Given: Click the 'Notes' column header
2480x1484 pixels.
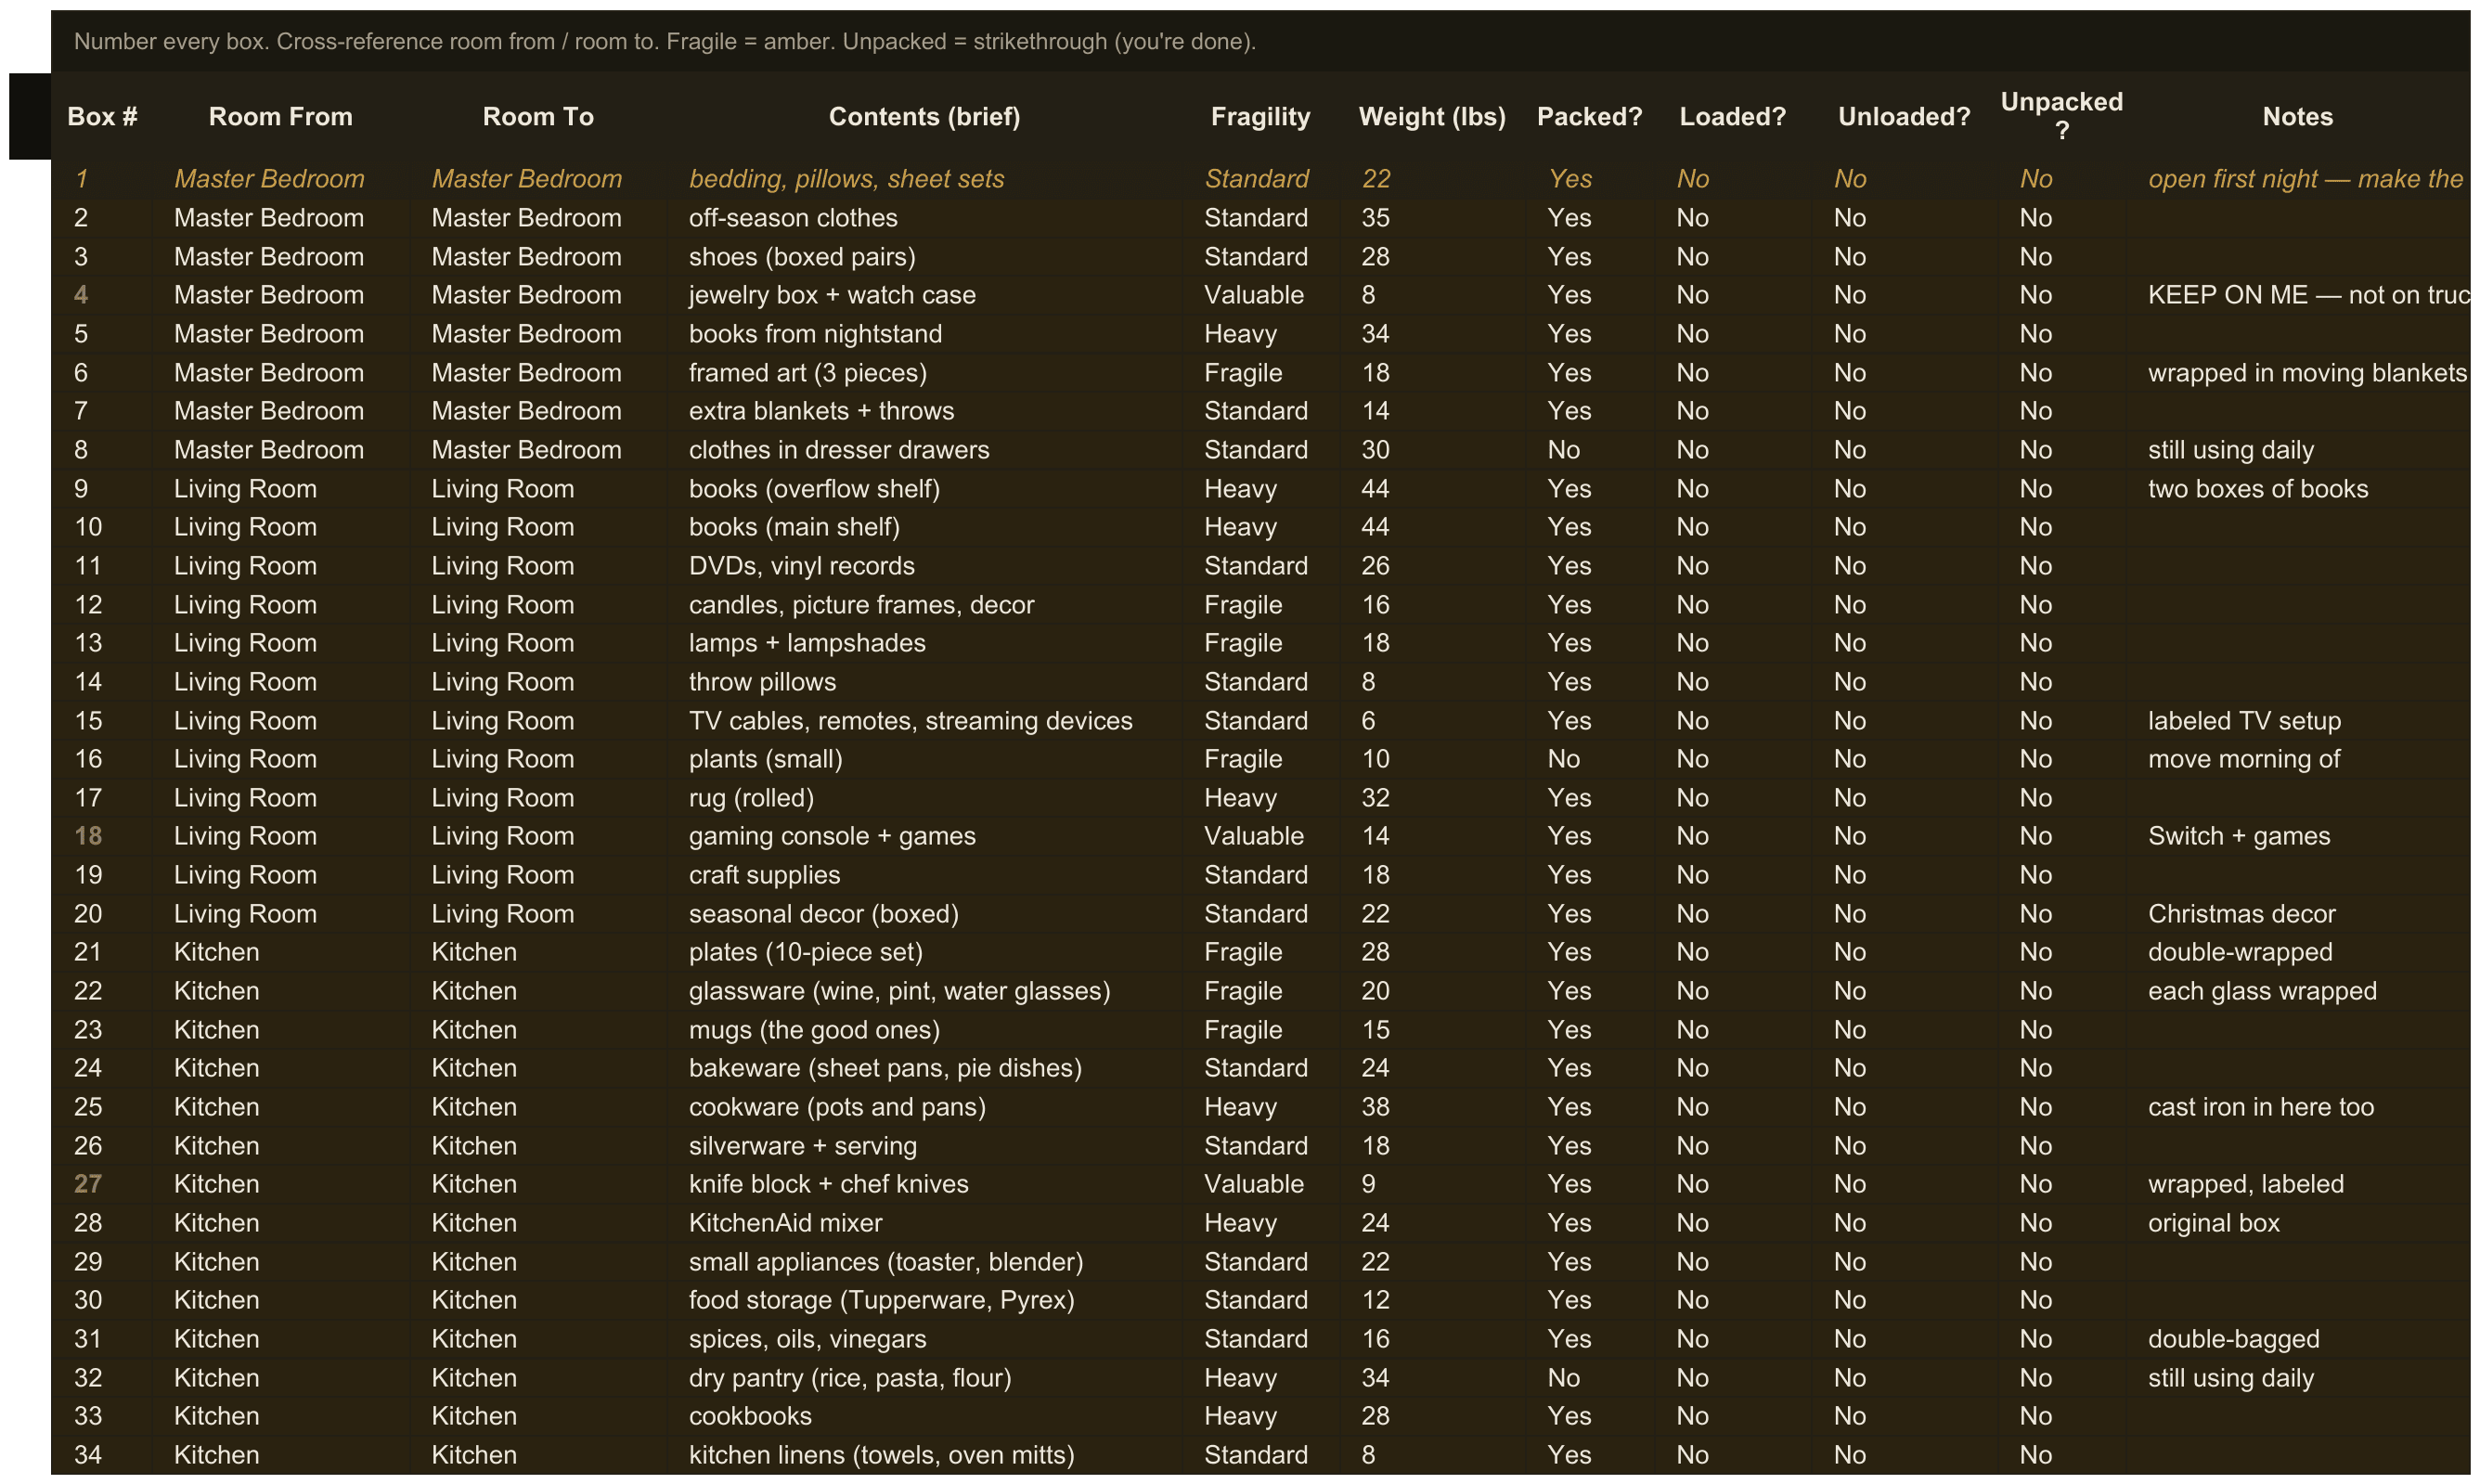Looking at the screenshot, I should tap(2297, 116).
